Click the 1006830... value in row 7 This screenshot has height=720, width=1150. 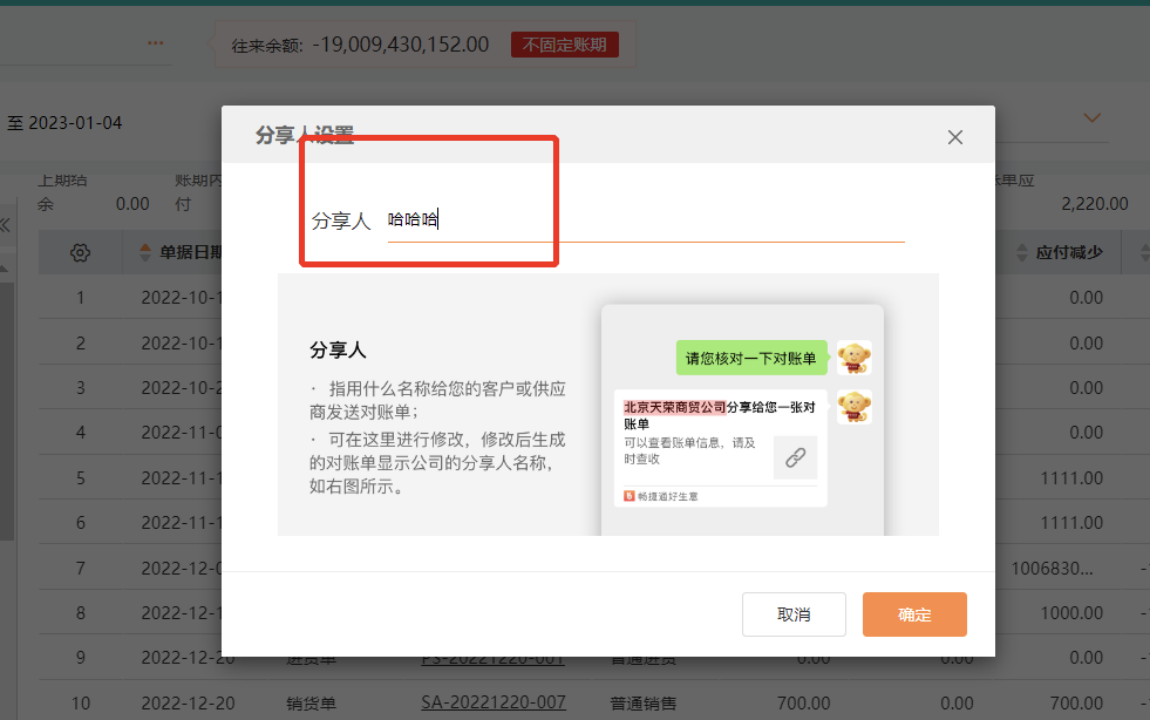point(1052,568)
